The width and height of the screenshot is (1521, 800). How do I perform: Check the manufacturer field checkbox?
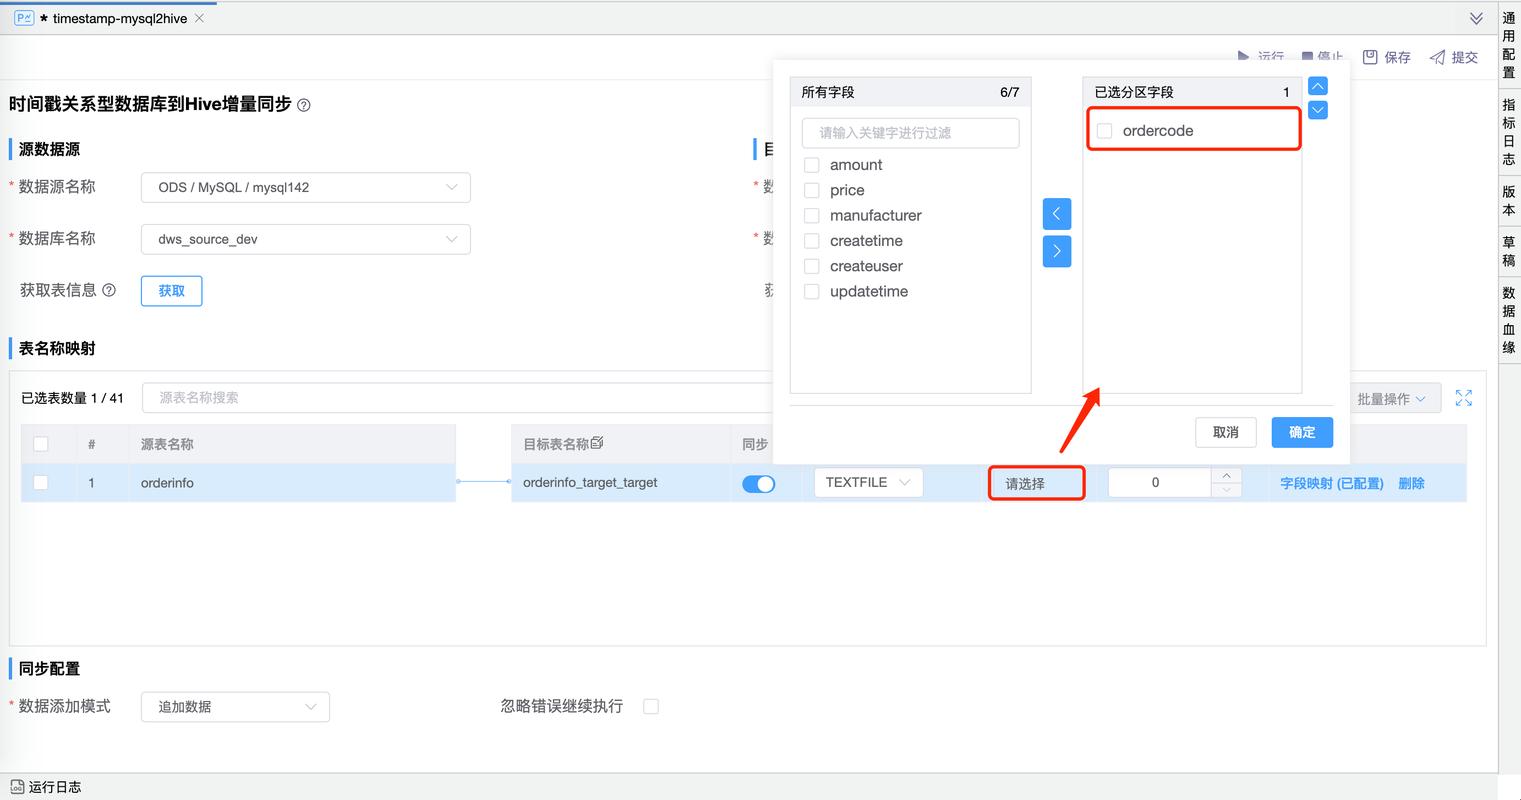coord(812,215)
